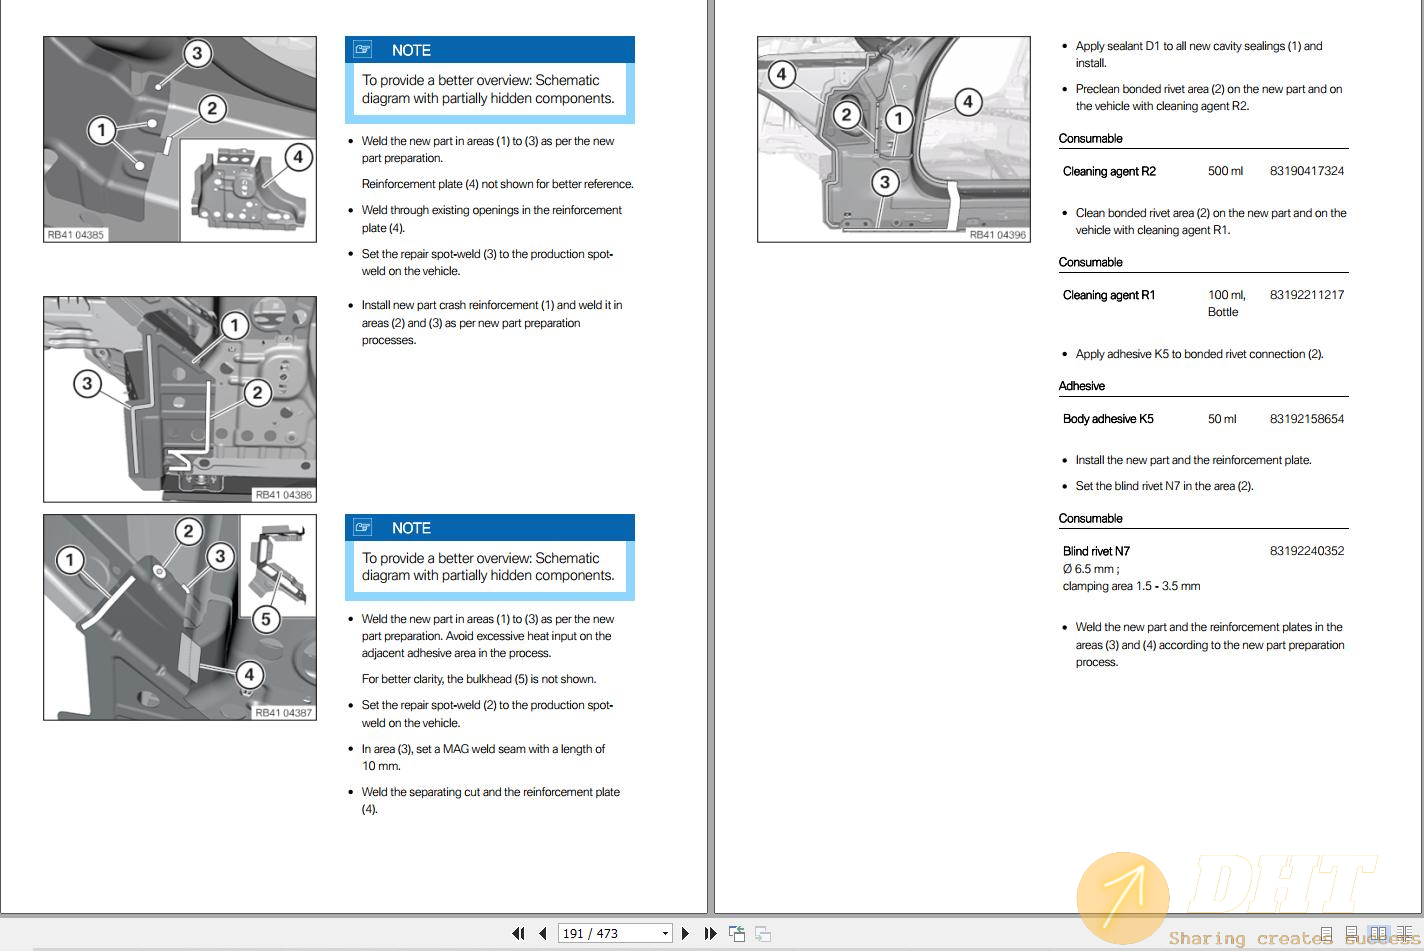This screenshot has width=1424, height=951.
Task: Open the page number dropdown arrow
Action: [x=665, y=934]
